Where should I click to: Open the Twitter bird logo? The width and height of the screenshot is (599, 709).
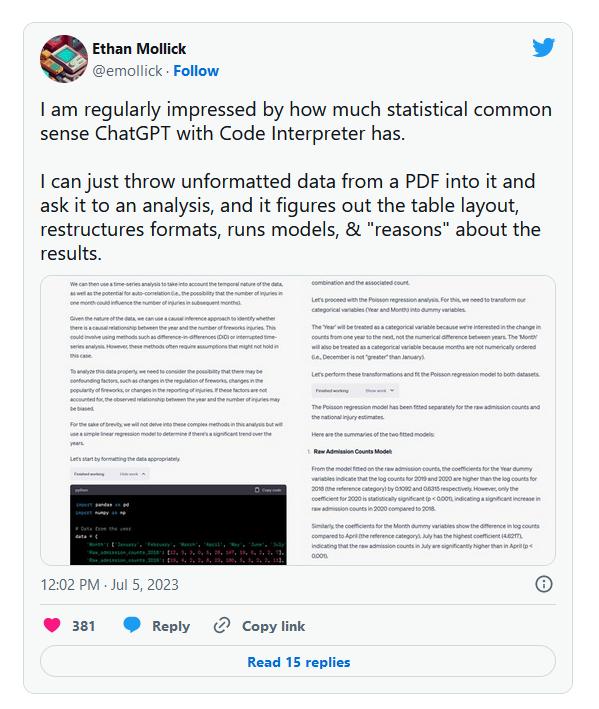[543, 47]
